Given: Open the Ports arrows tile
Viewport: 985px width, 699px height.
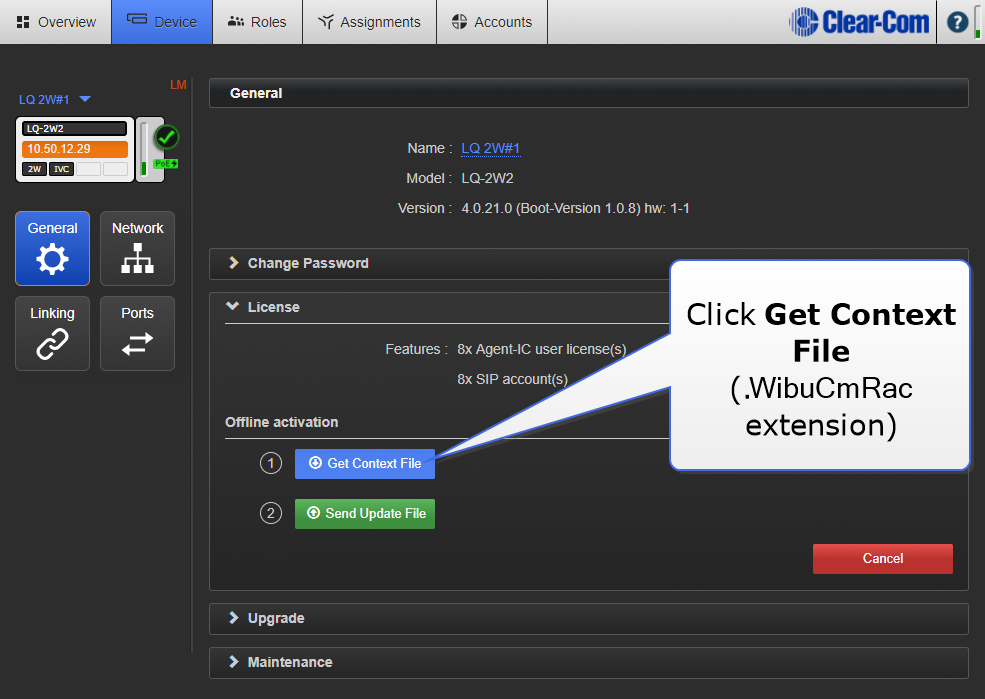Looking at the screenshot, I should [x=137, y=333].
